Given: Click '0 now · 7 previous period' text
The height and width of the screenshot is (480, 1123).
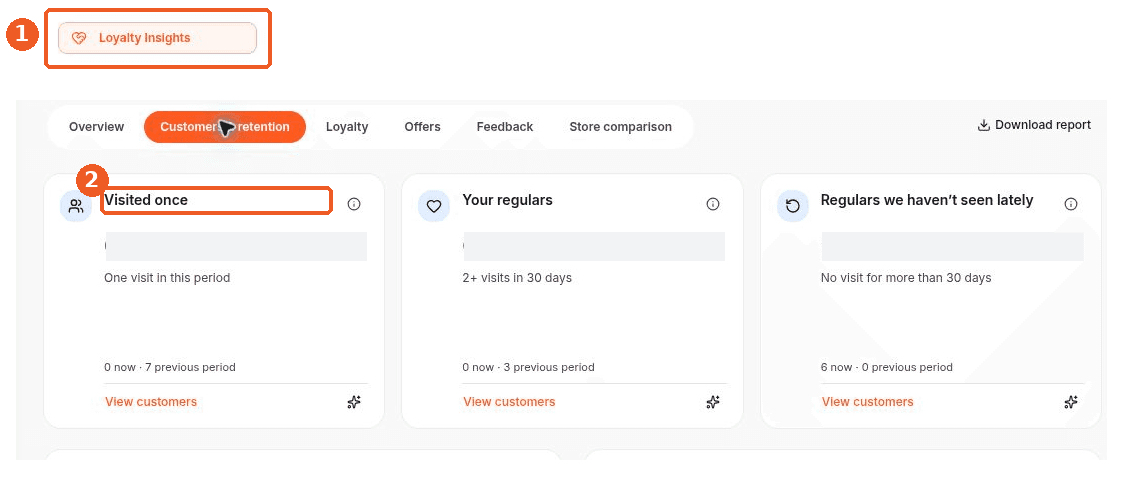Looking at the screenshot, I should [170, 368].
